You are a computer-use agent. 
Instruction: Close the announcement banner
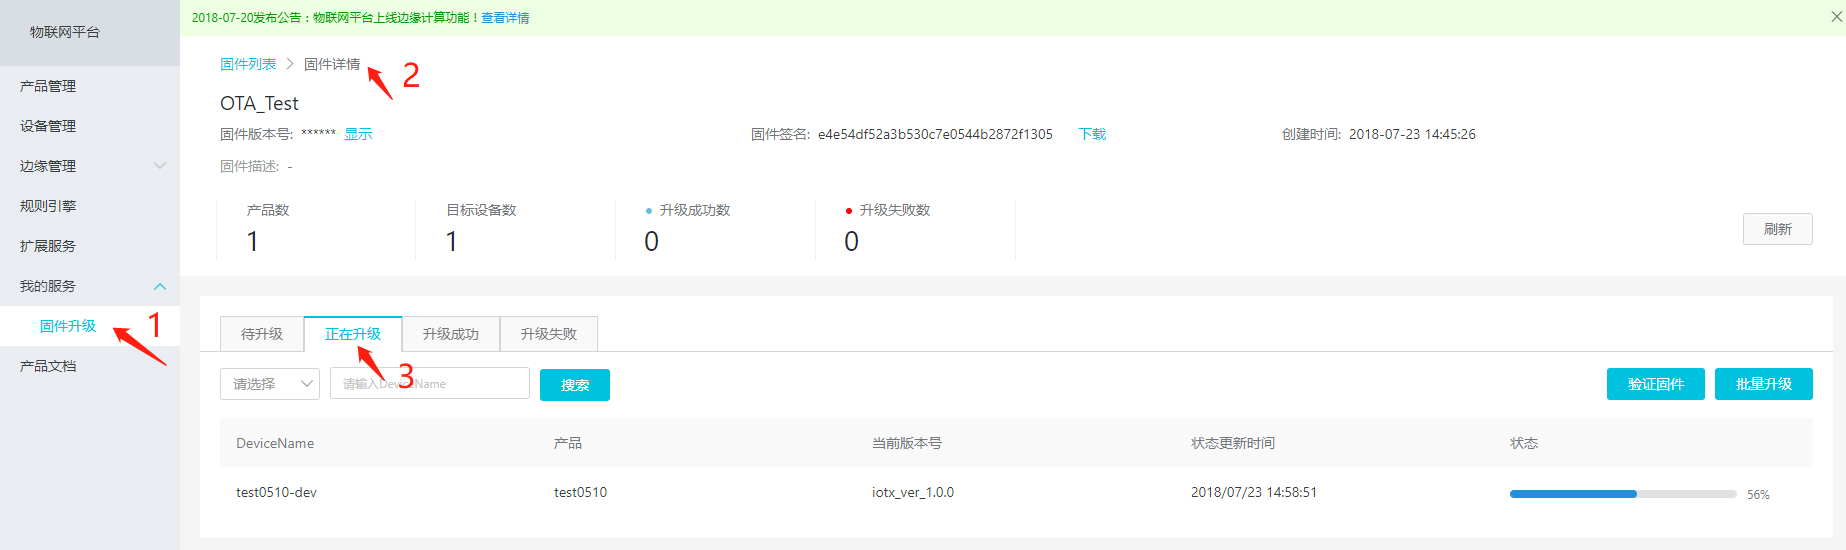[1836, 17]
